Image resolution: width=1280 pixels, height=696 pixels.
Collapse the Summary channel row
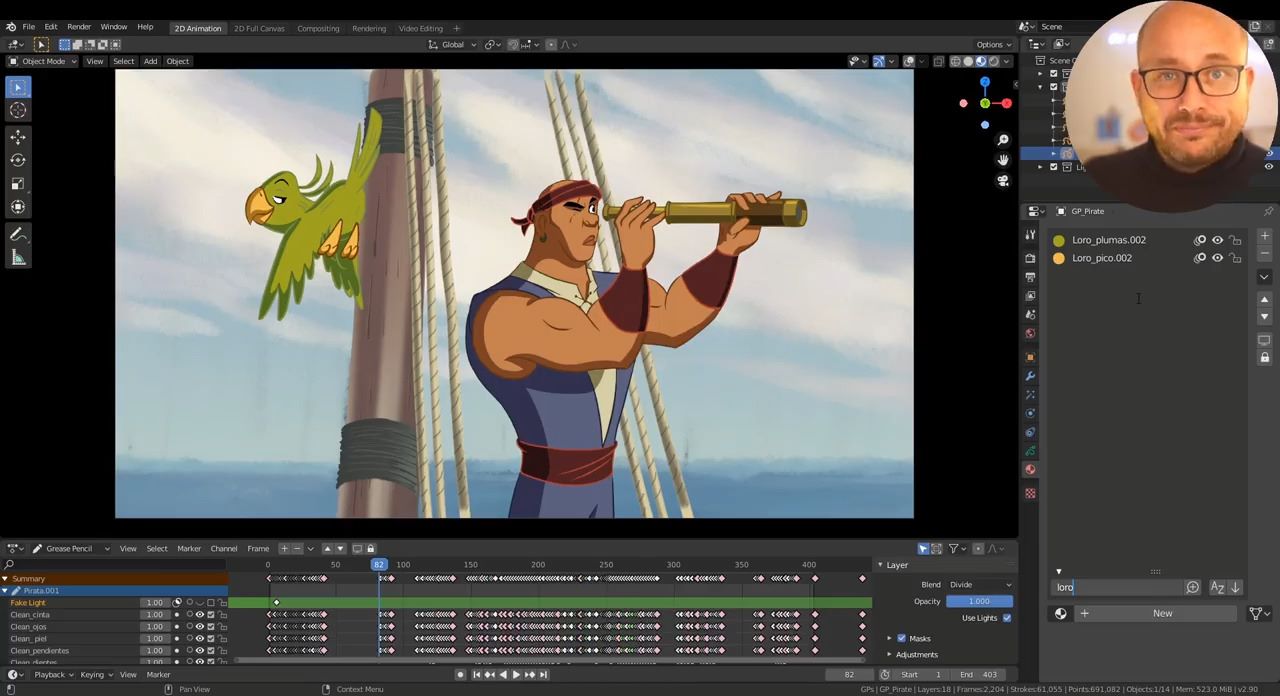point(5,579)
